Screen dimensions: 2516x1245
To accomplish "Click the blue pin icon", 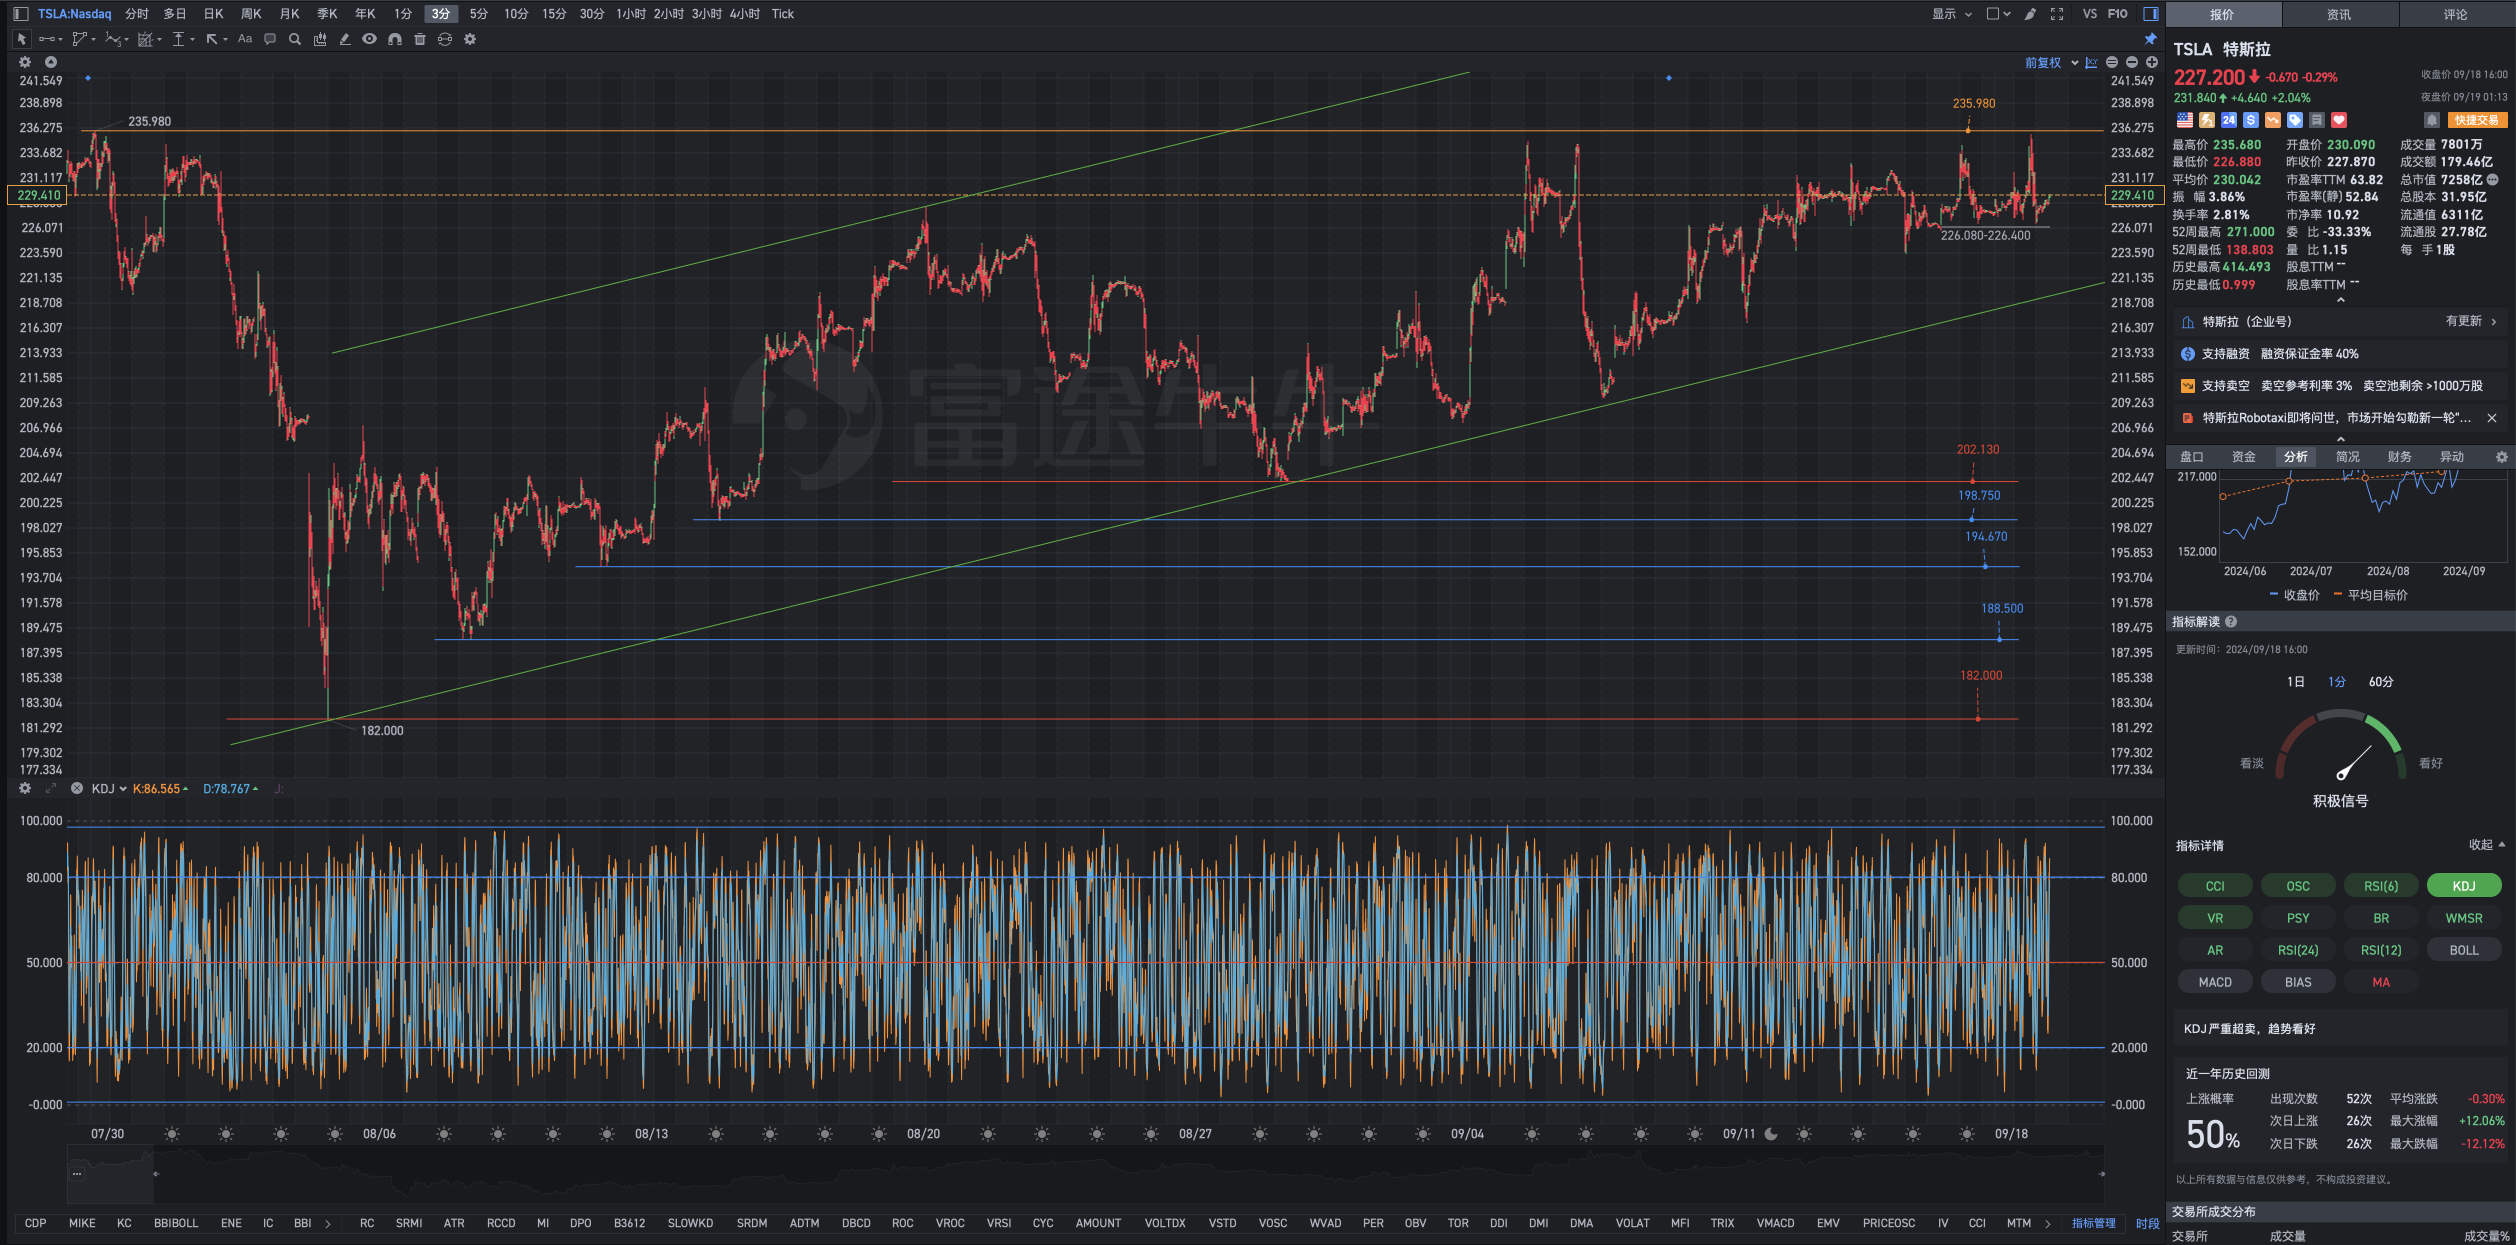I will coord(2150,39).
